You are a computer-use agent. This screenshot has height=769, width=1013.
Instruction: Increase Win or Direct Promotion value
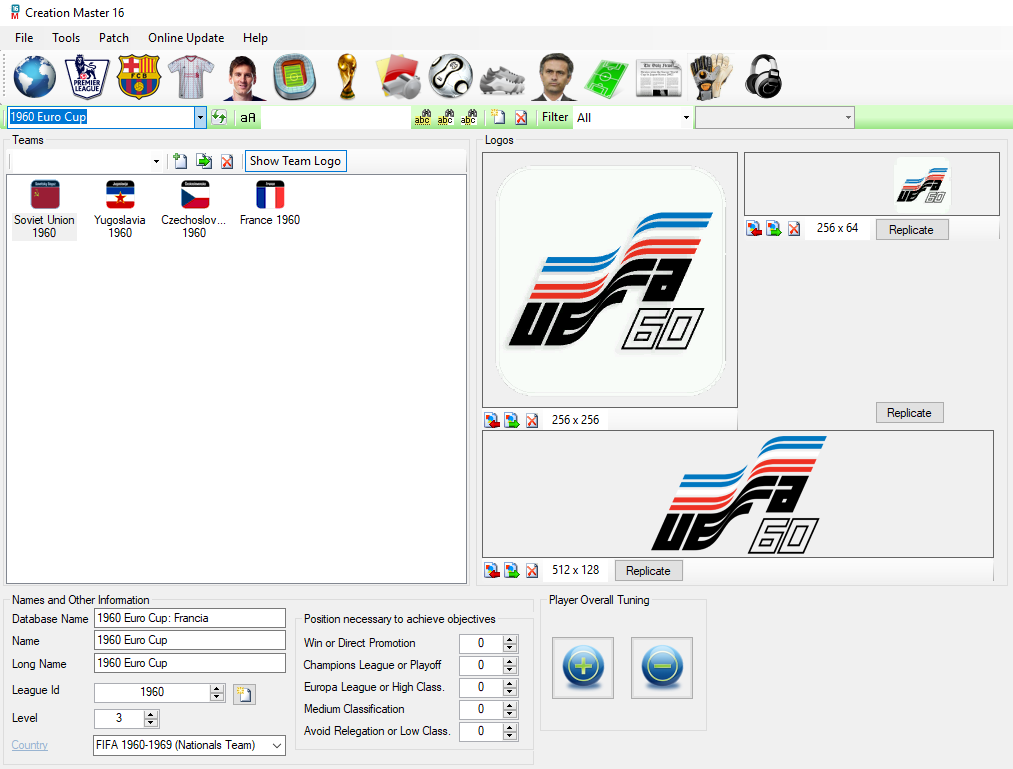tap(510, 639)
